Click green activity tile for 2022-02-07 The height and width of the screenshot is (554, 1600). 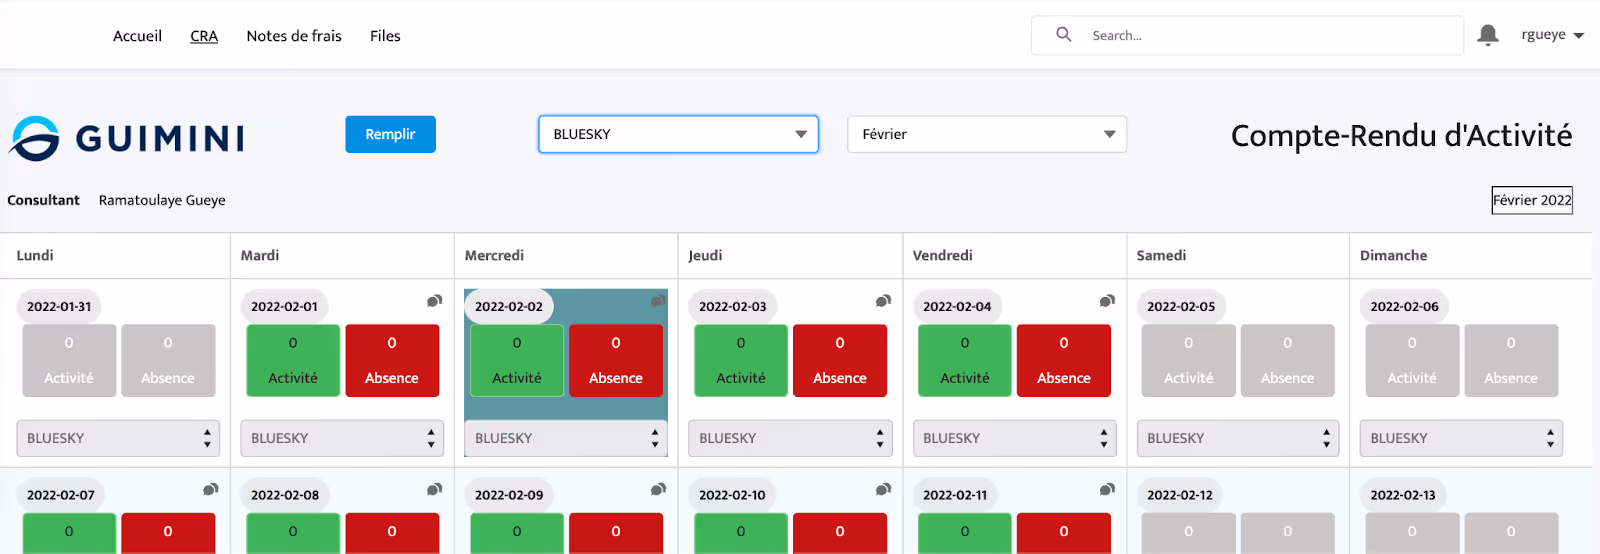click(x=69, y=533)
